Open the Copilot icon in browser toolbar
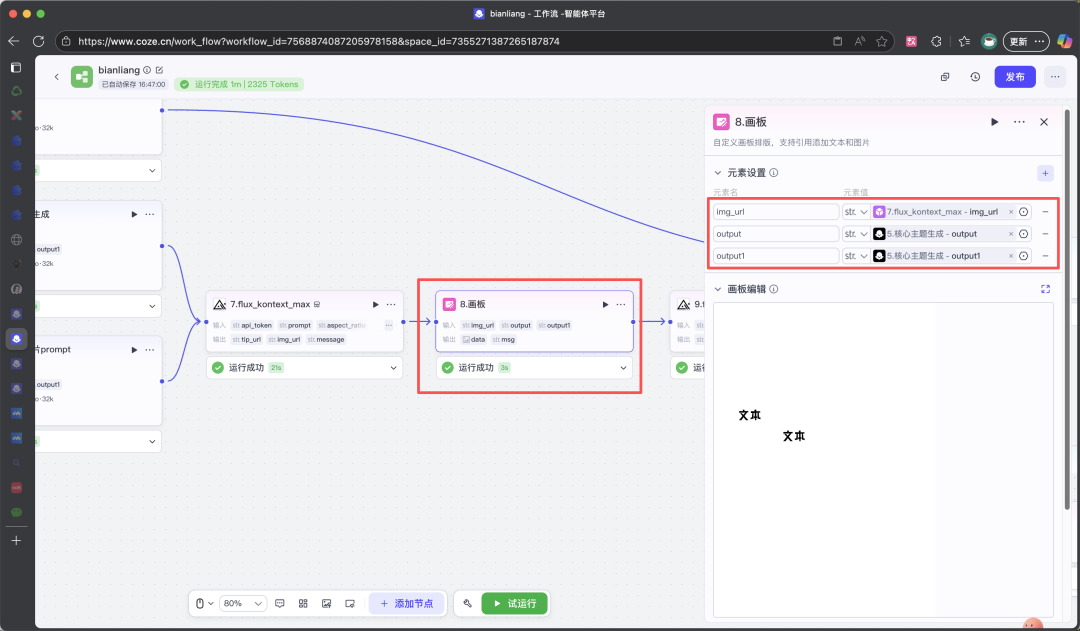The width and height of the screenshot is (1080, 631). coord(1064,41)
